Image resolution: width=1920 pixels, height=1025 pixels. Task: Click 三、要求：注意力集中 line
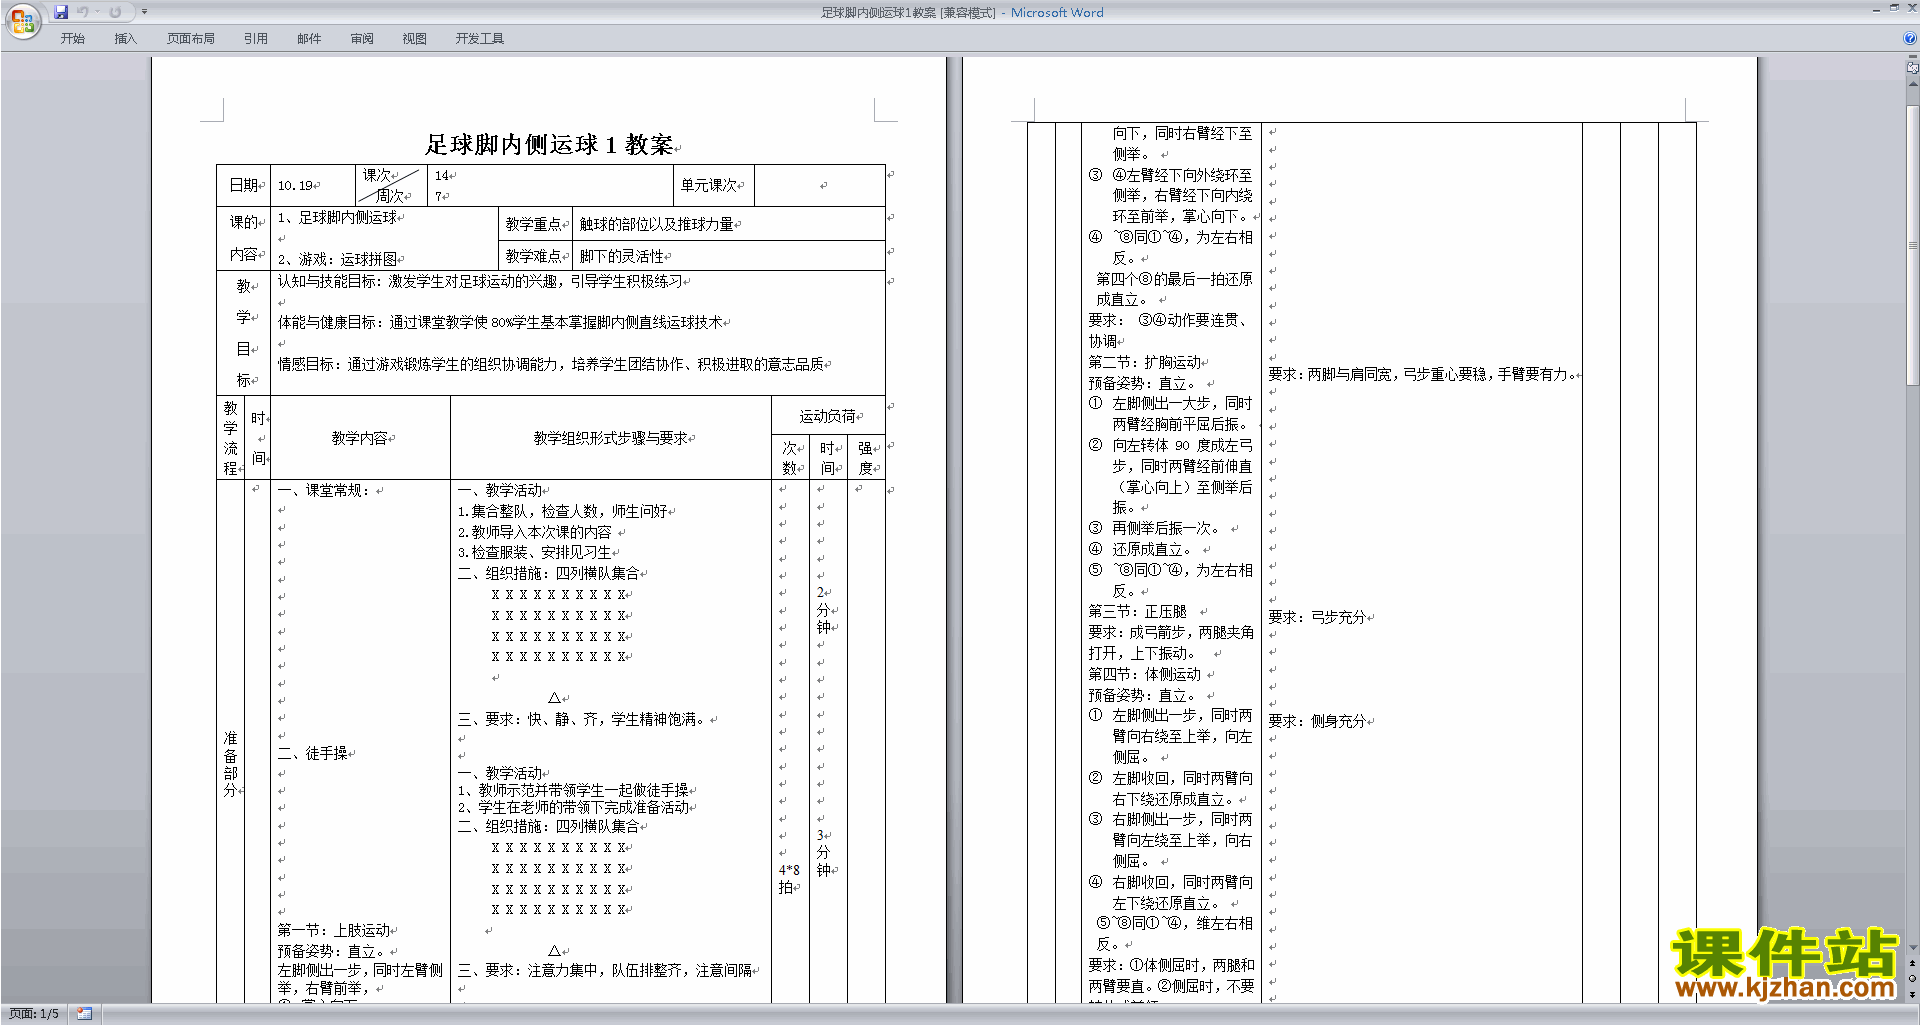(x=604, y=970)
